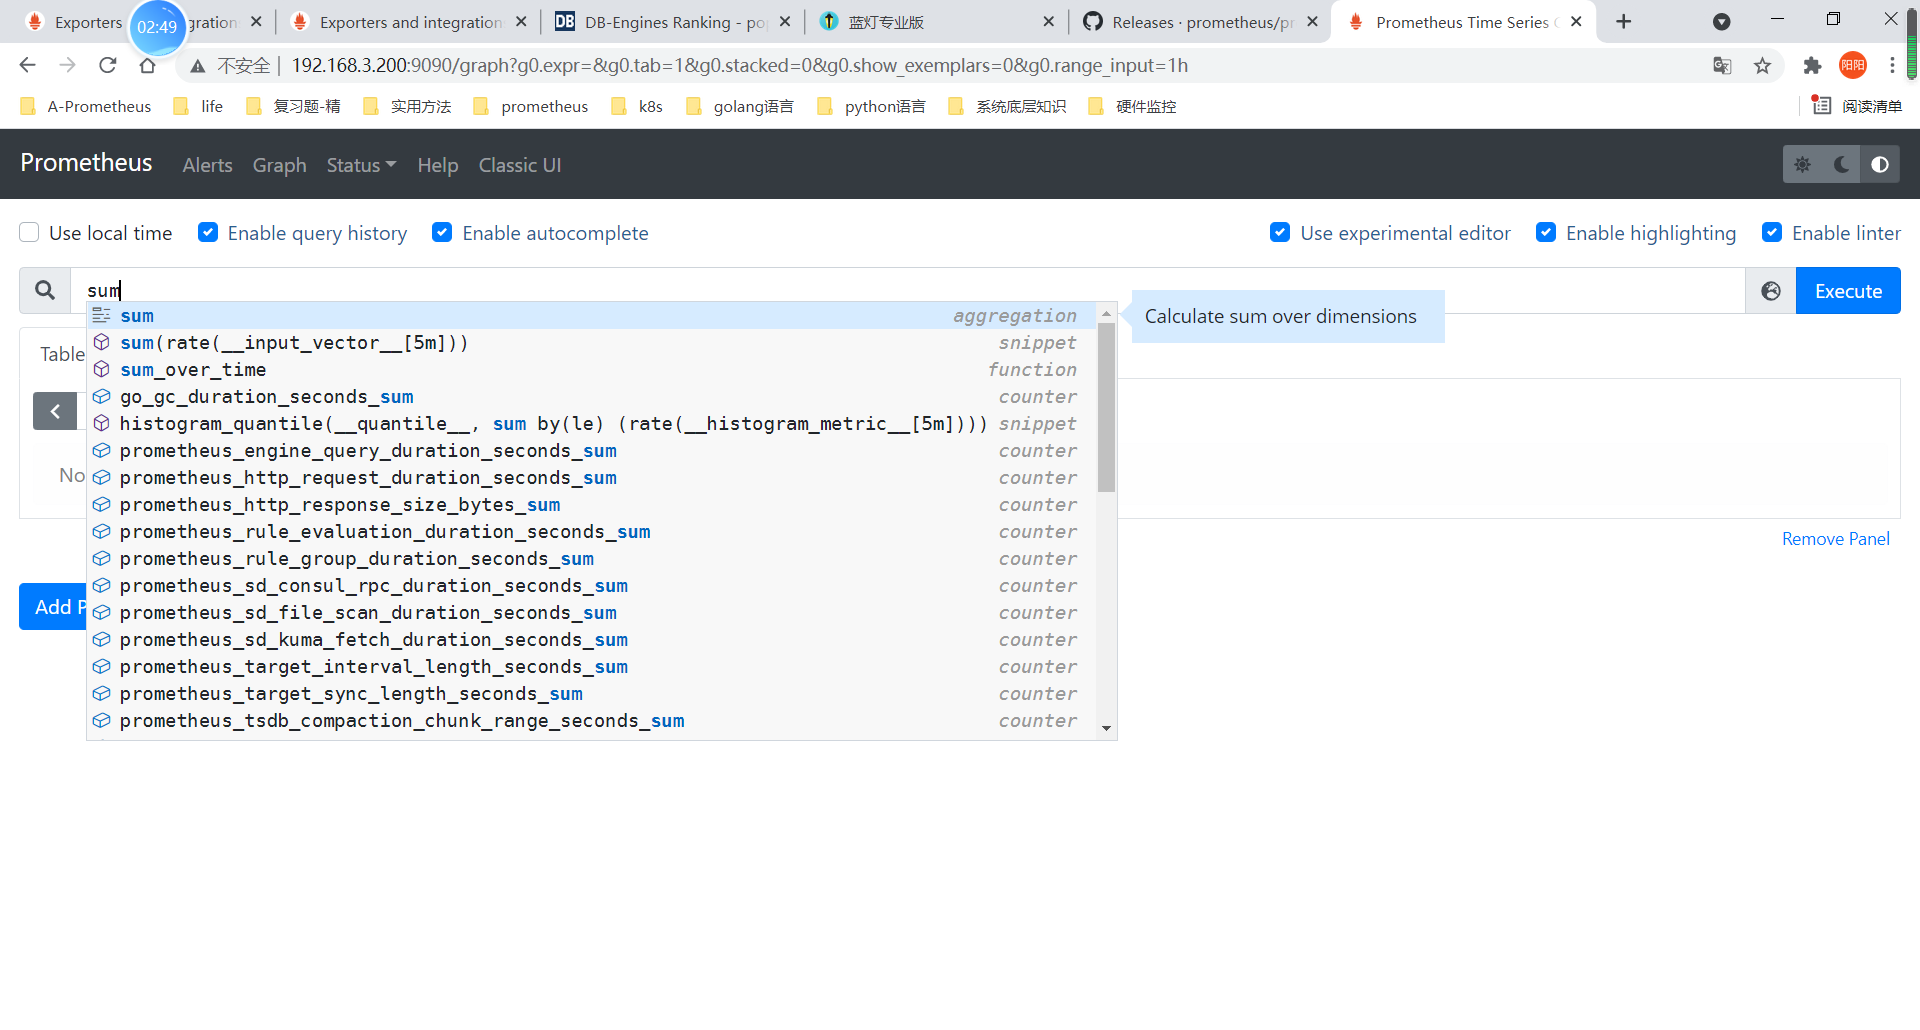Click the autocomplete scroll-up arrow
This screenshot has height=1030, width=1920.
[x=1106, y=314]
